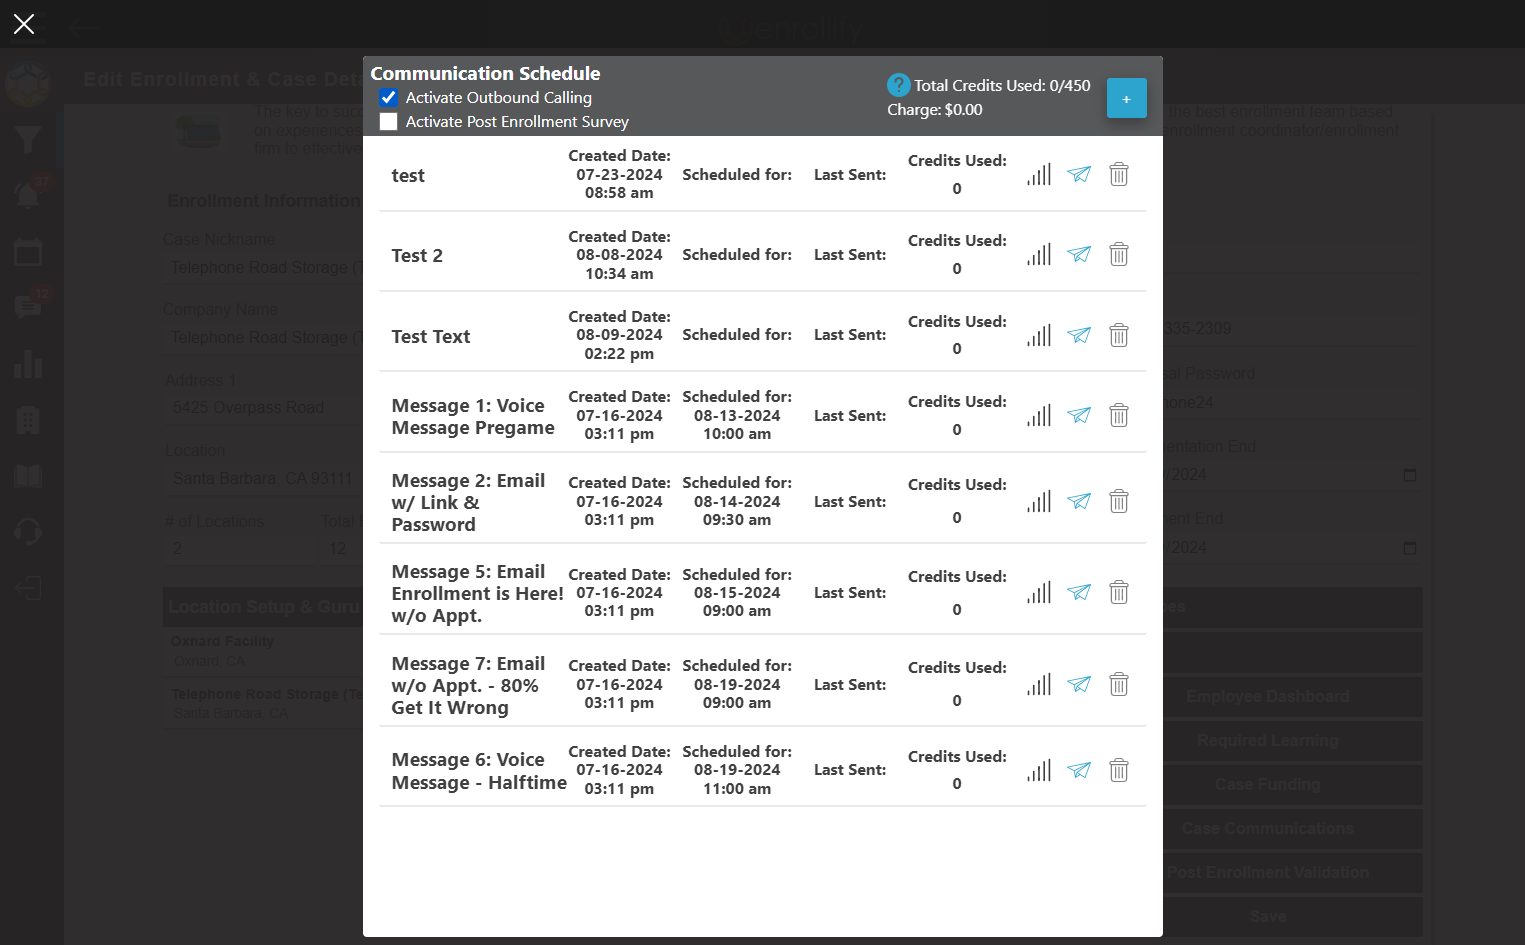Image resolution: width=1525 pixels, height=945 pixels.
Task: Delete Message 6 Voice Message Halftime
Action: [x=1119, y=770]
